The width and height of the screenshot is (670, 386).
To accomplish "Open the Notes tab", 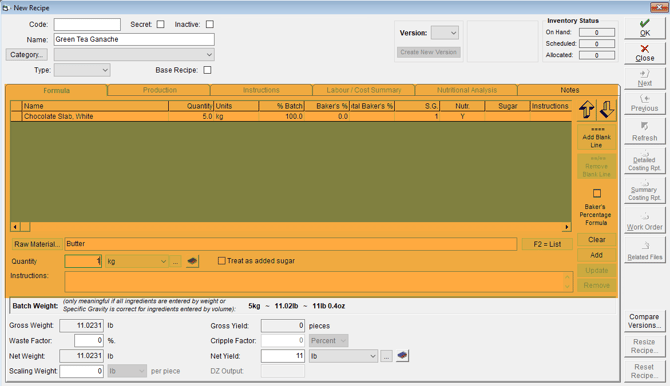I will 570,90.
